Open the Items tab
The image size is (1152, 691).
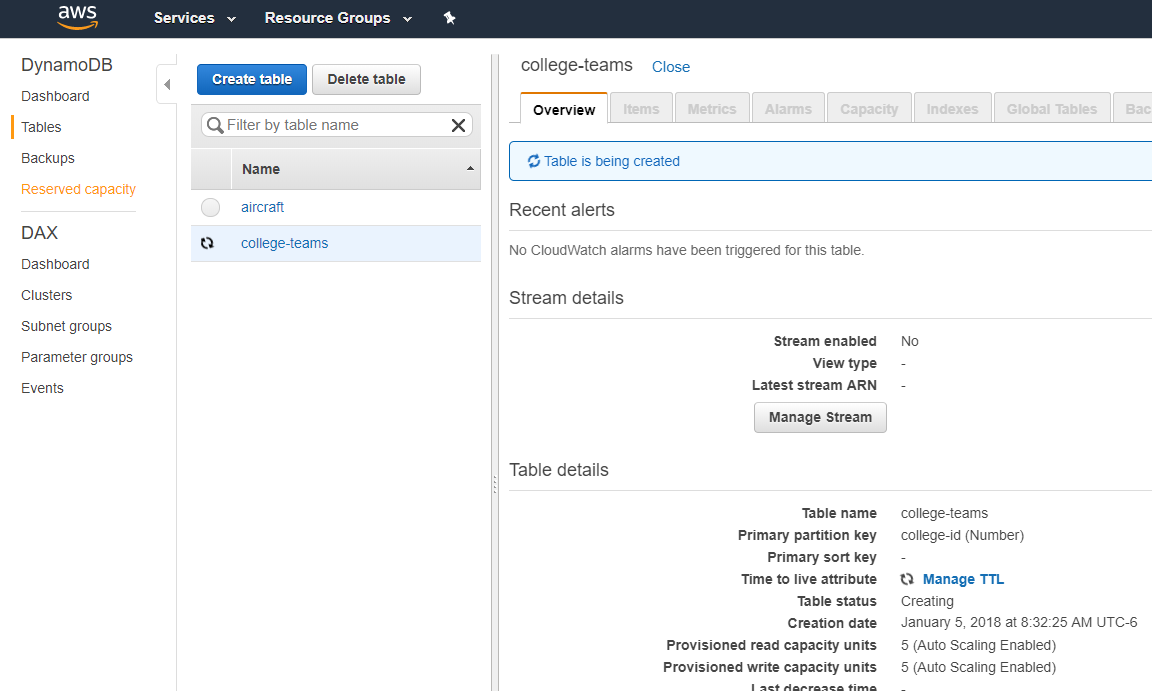coord(641,109)
